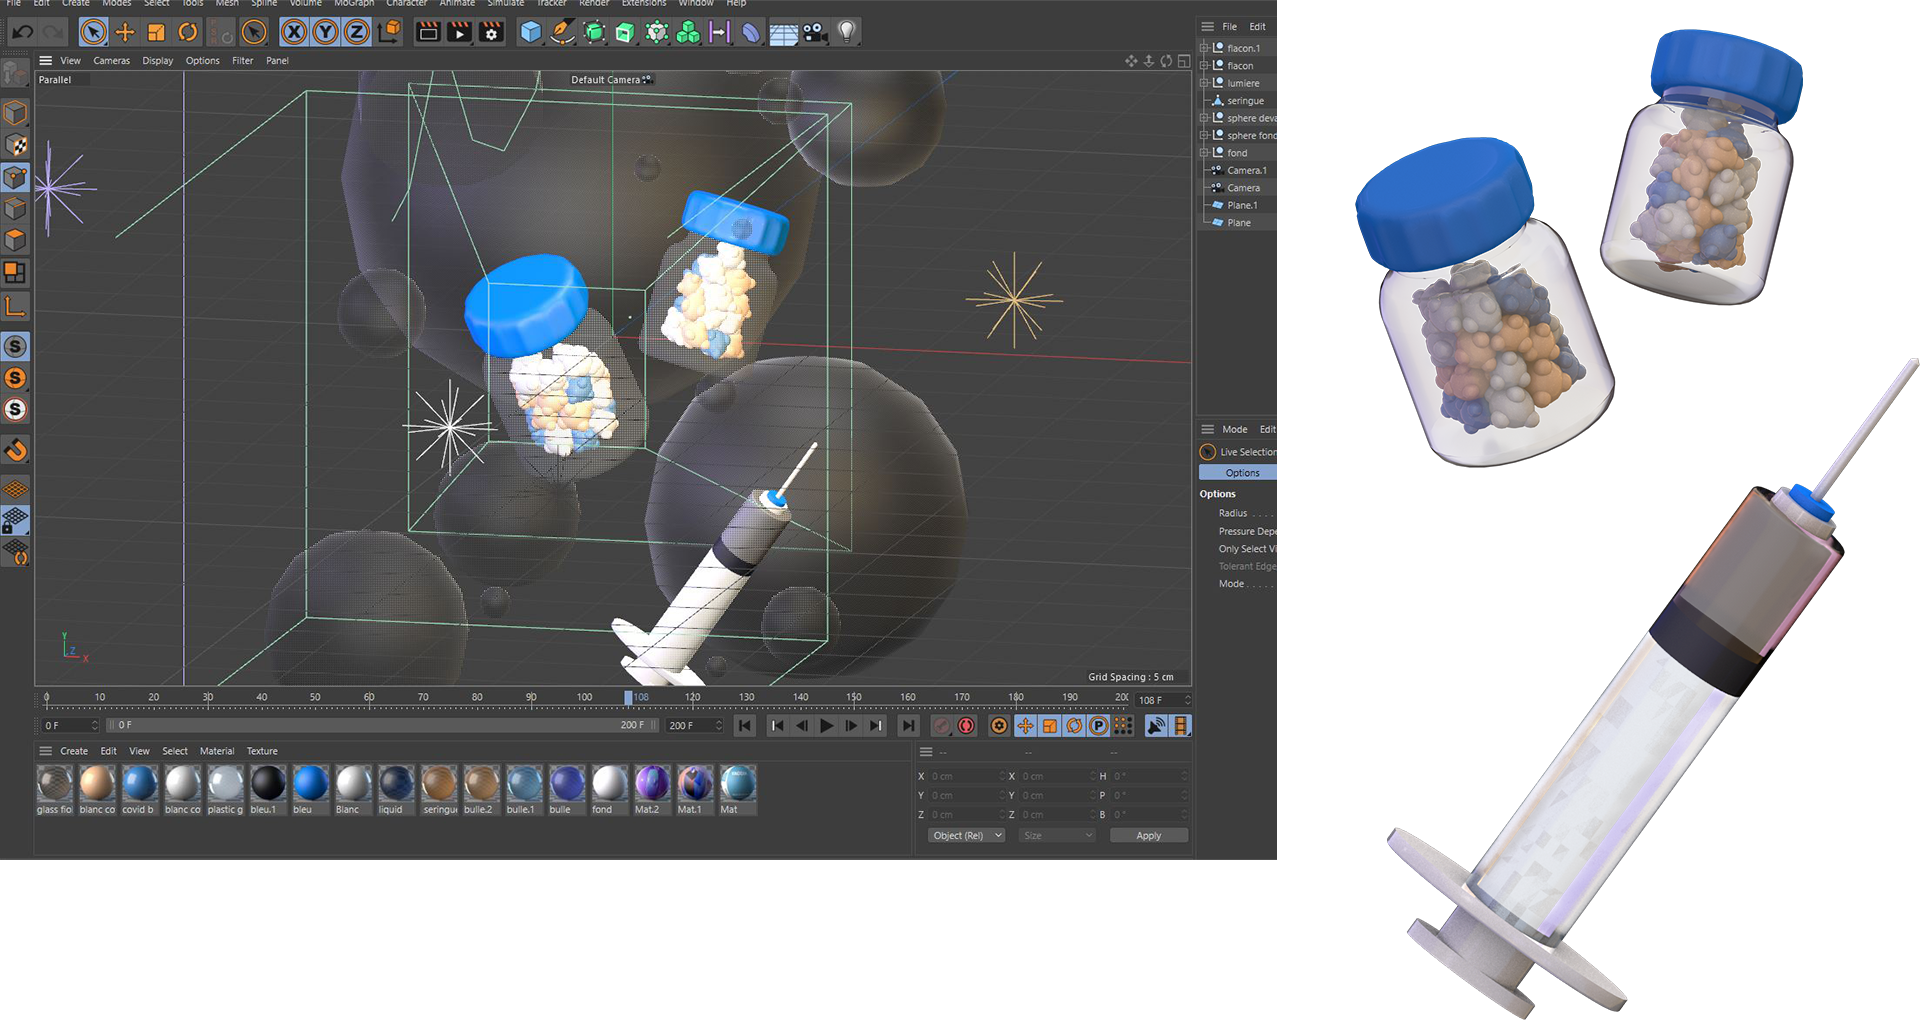
Task: Play the animation forwards
Action: coord(827,726)
